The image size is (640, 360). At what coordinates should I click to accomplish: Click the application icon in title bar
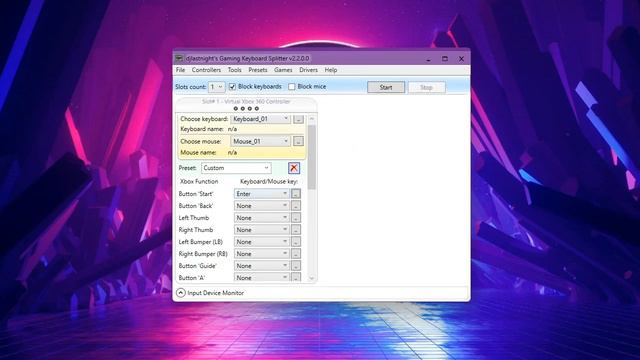pos(179,58)
